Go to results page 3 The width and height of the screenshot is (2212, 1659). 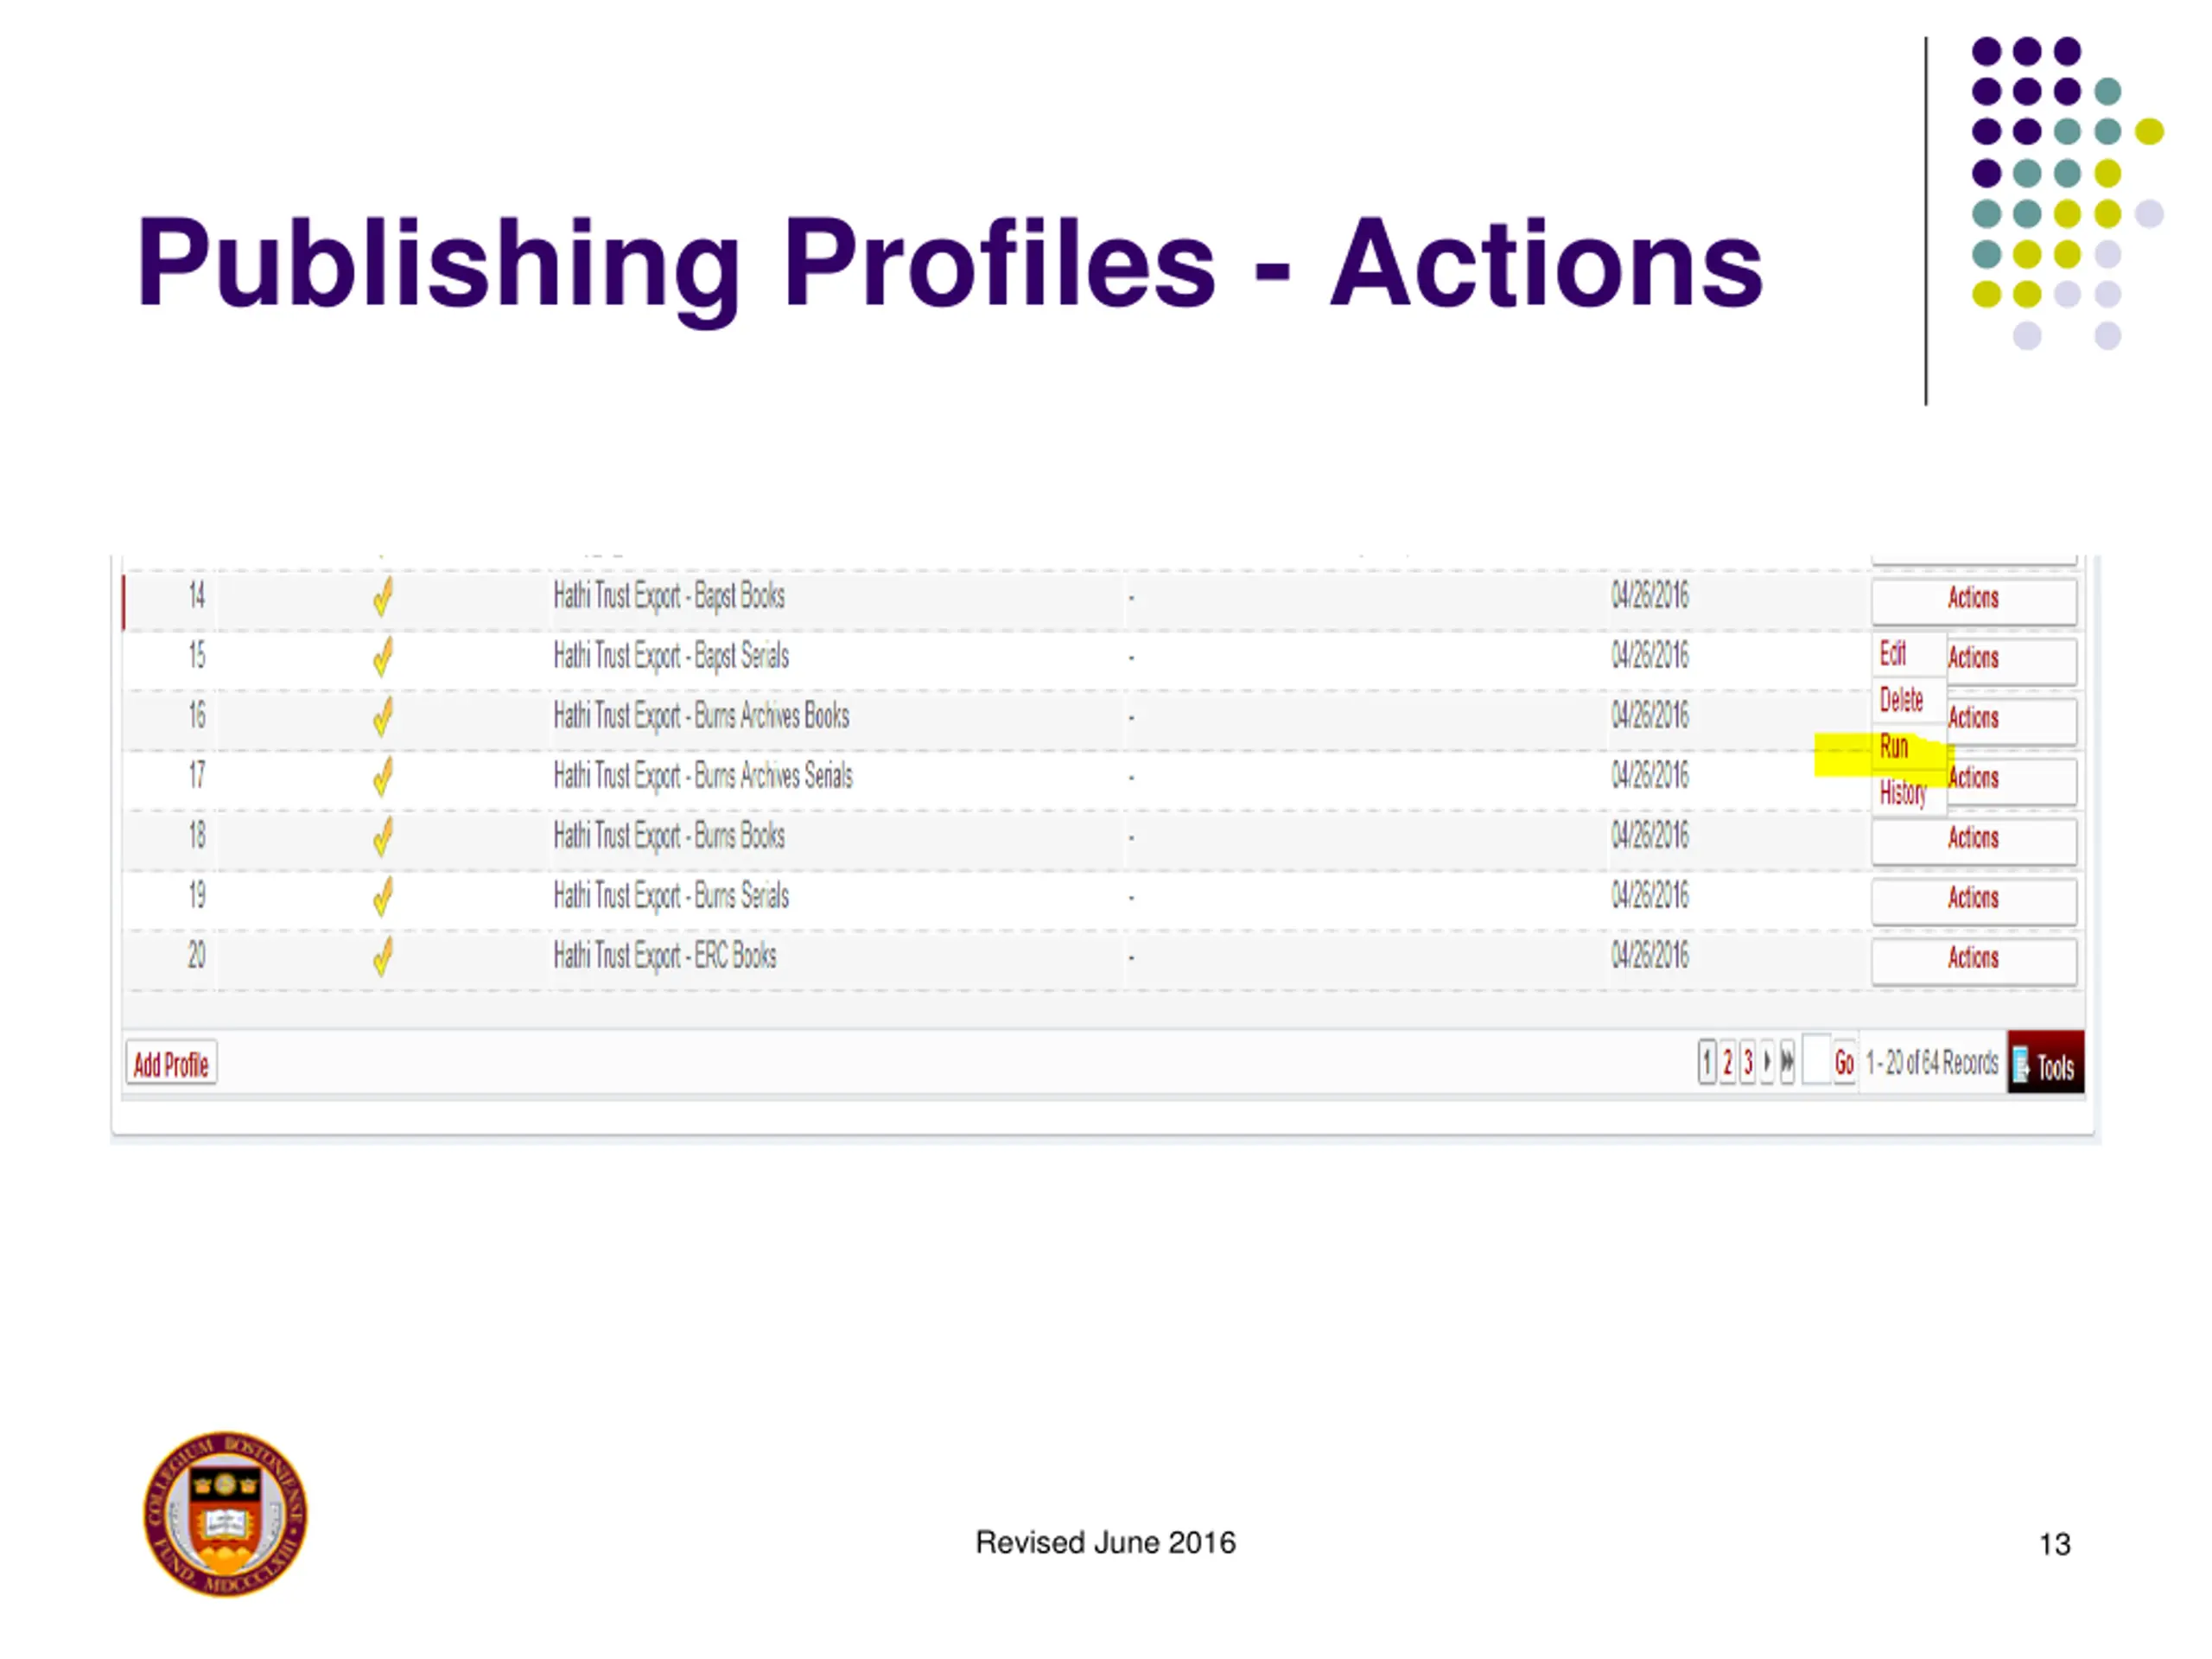coord(1747,1063)
